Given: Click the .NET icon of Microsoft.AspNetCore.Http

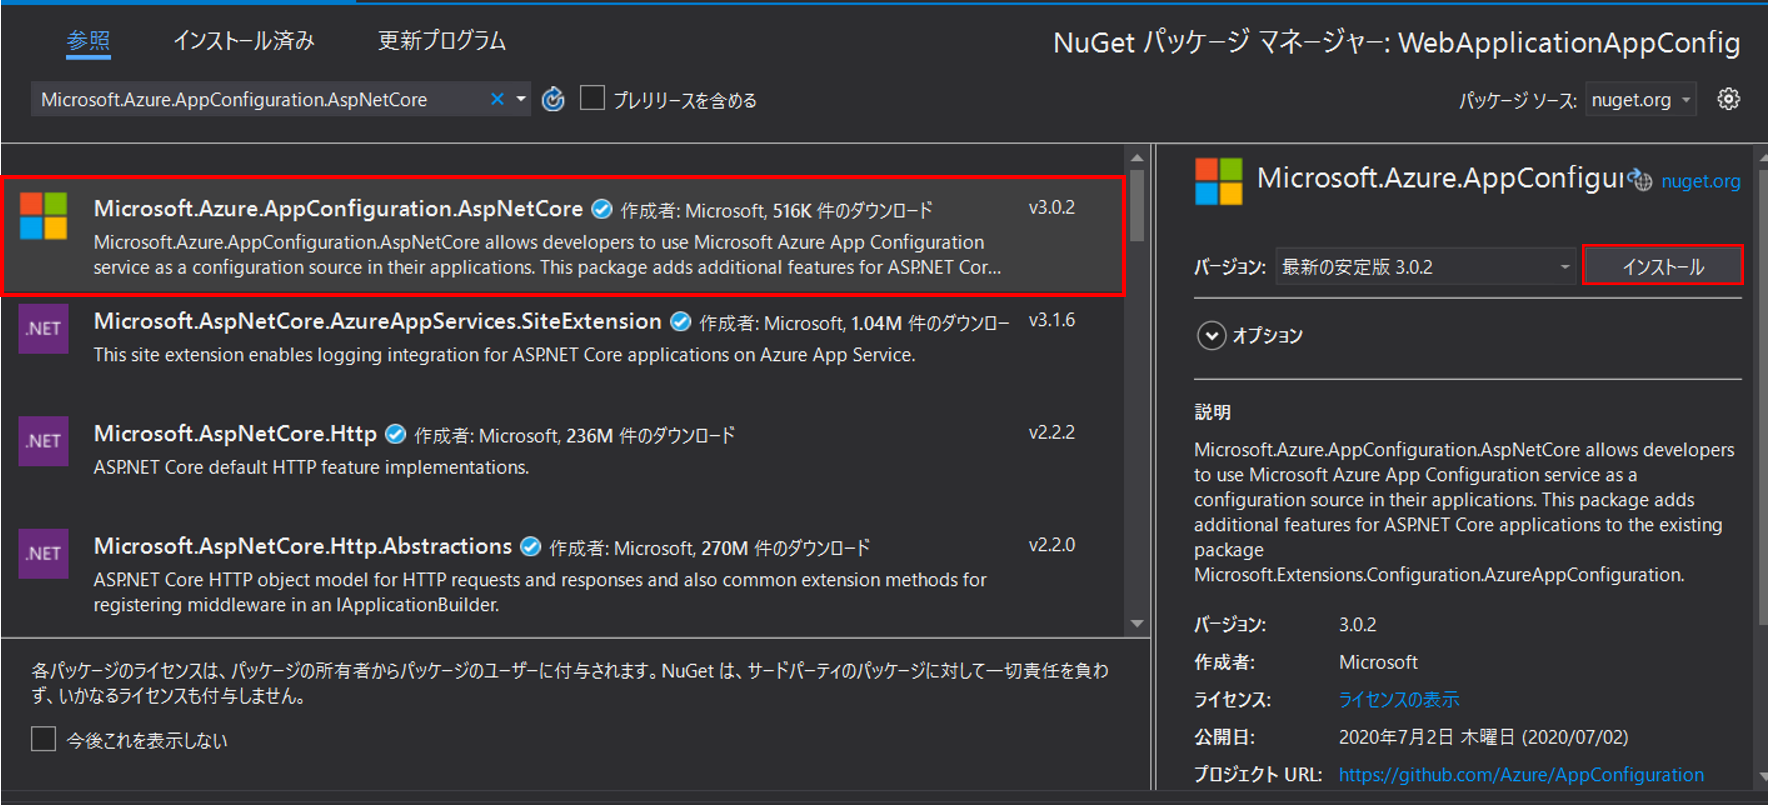Looking at the screenshot, I should [44, 441].
